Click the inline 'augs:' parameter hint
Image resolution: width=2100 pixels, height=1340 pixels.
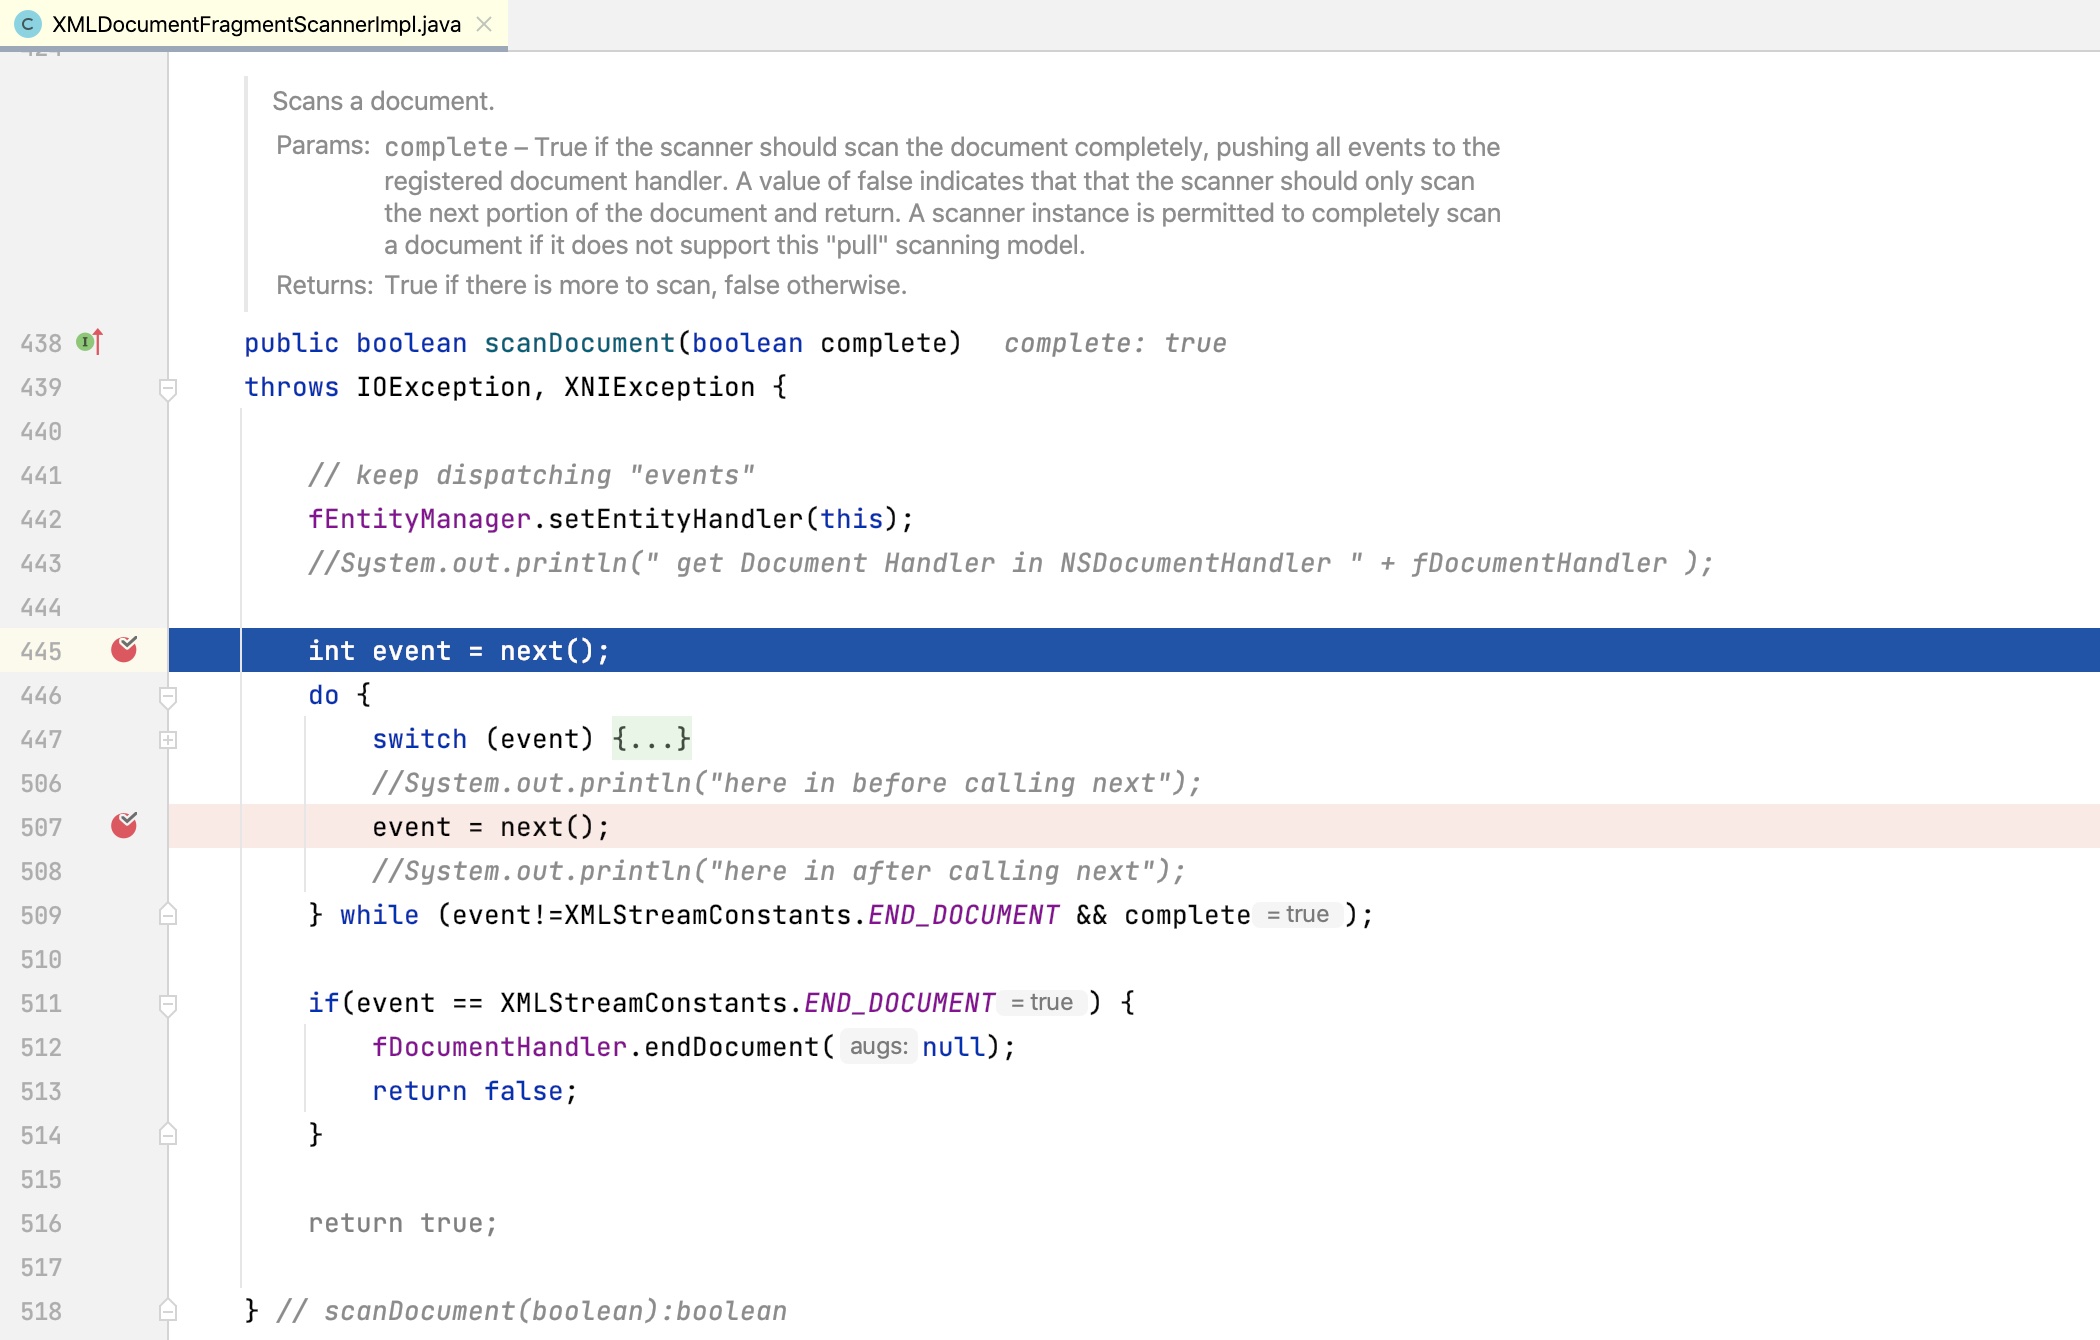click(x=879, y=1047)
